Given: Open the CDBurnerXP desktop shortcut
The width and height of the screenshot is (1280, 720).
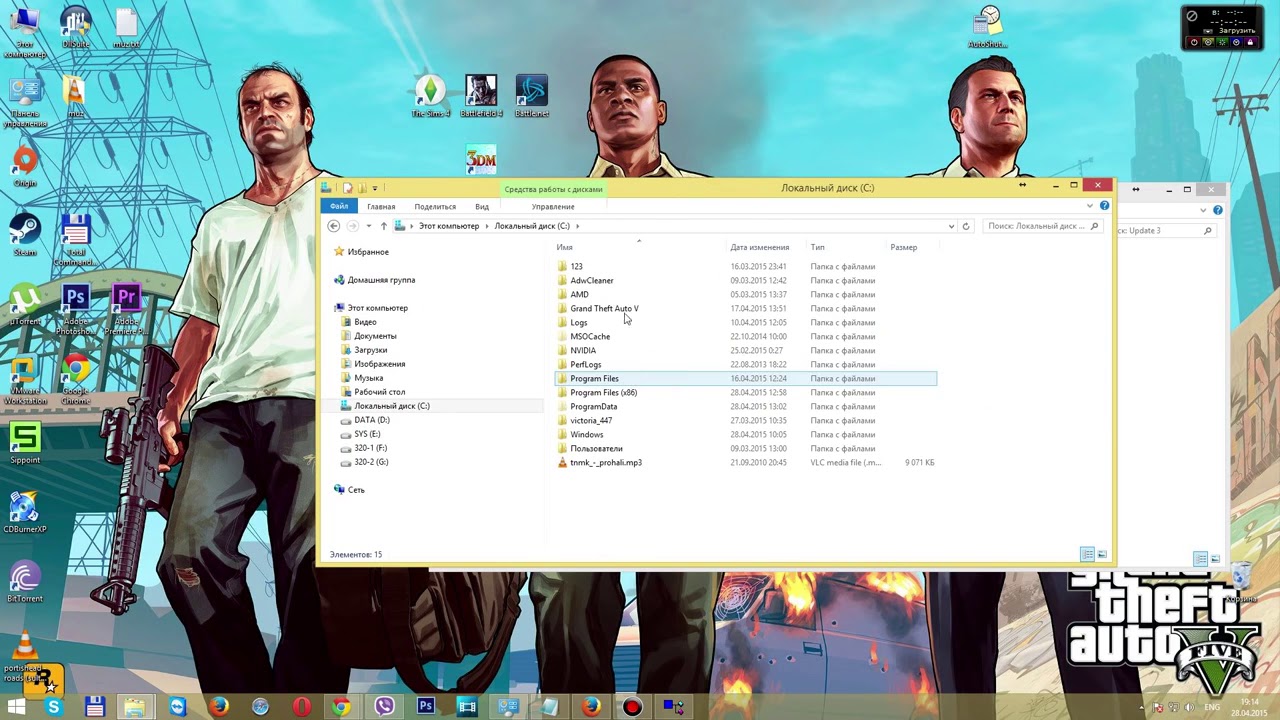Looking at the screenshot, I should (25, 512).
